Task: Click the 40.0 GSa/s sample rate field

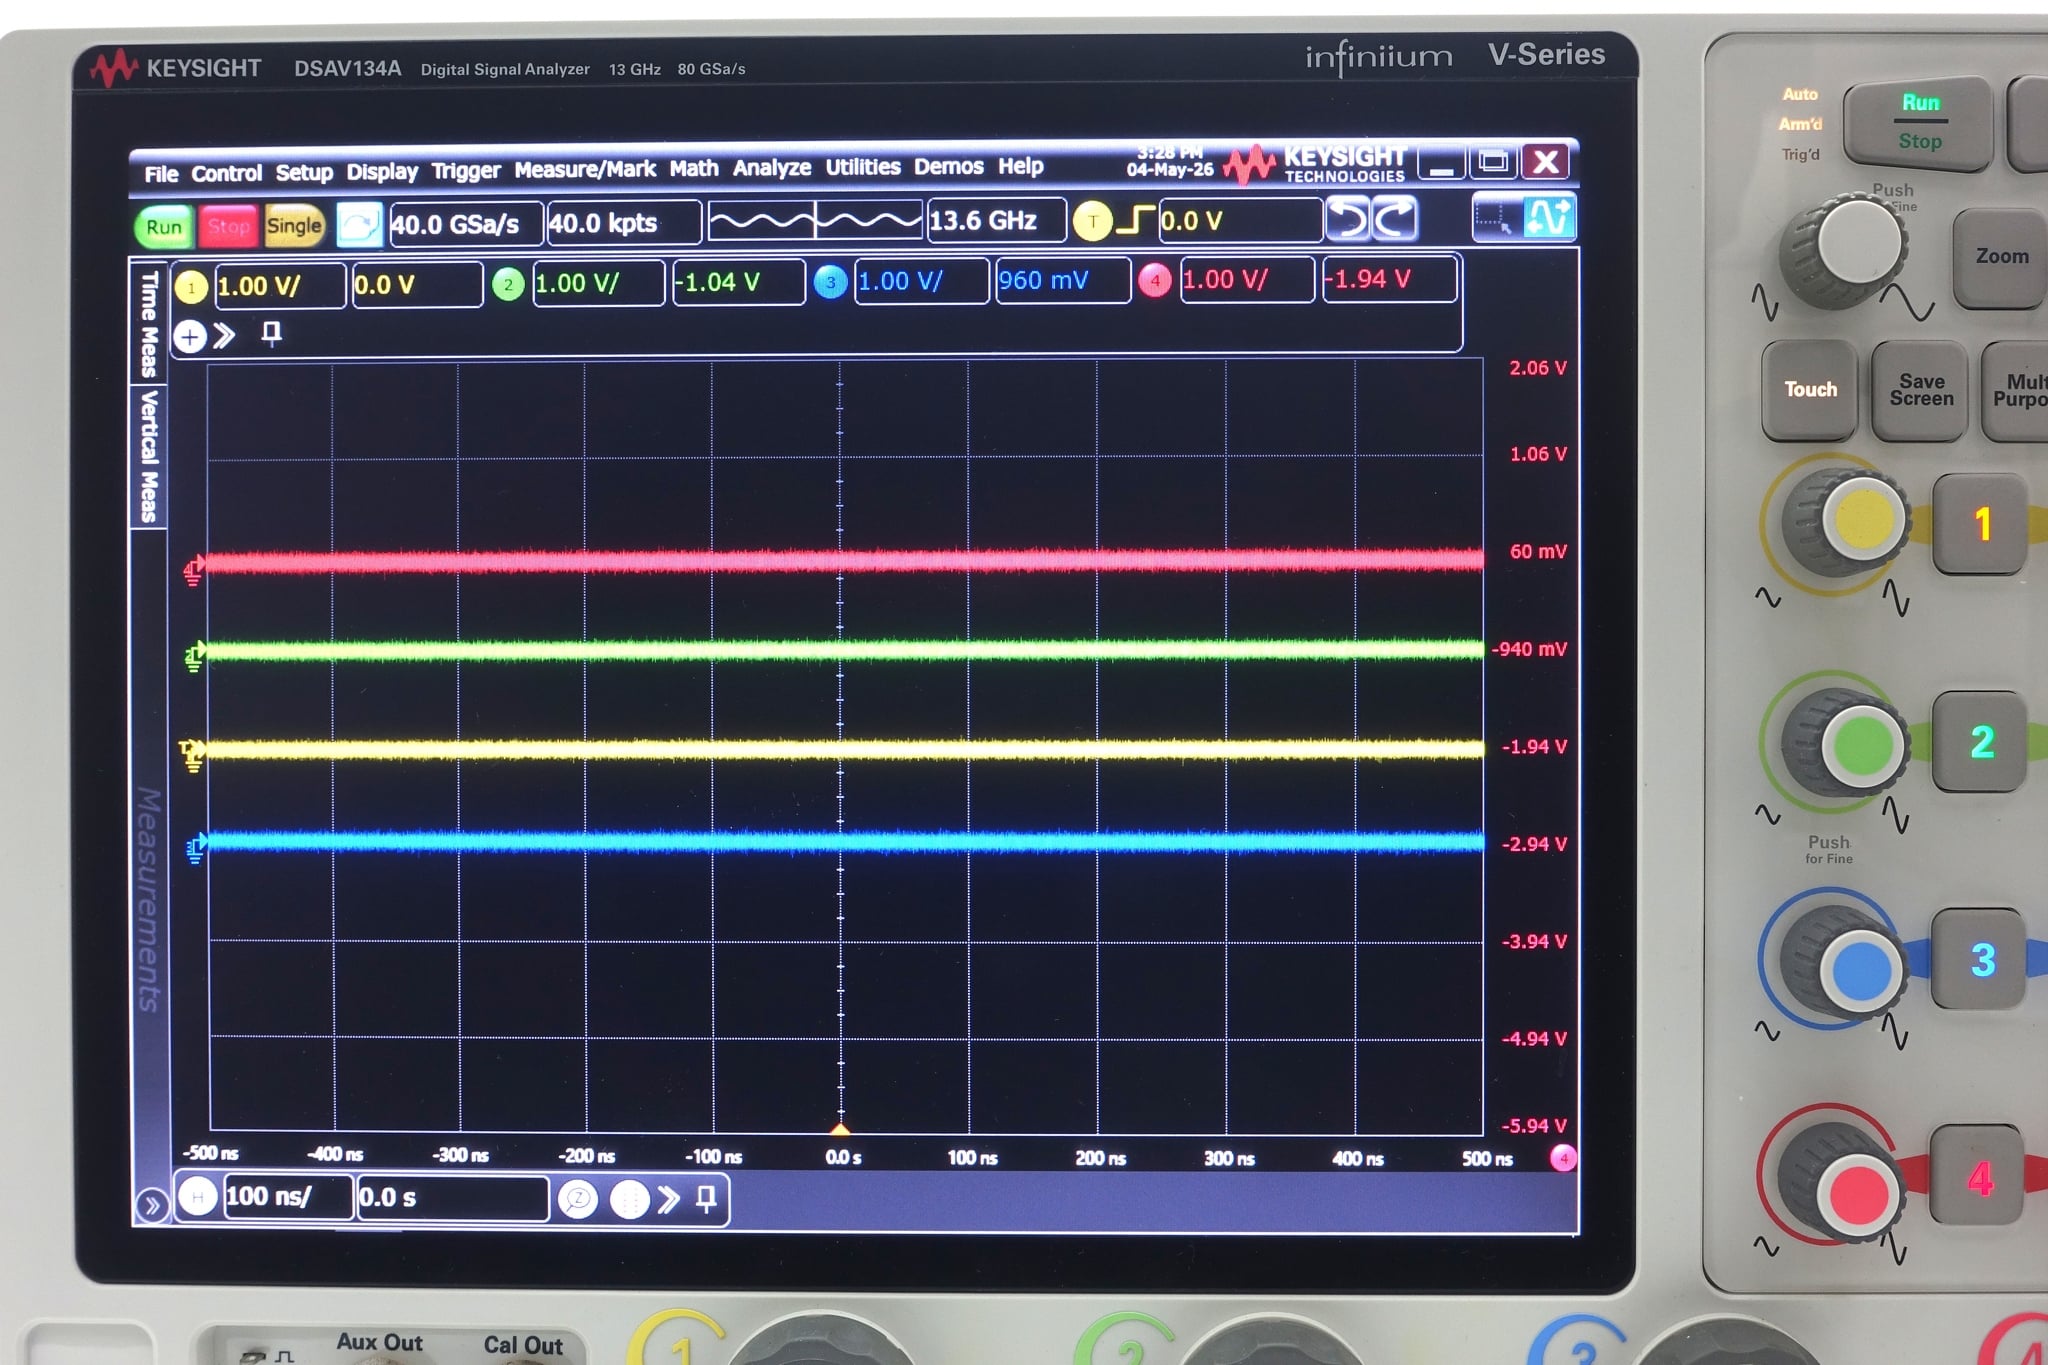Action: 465,224
